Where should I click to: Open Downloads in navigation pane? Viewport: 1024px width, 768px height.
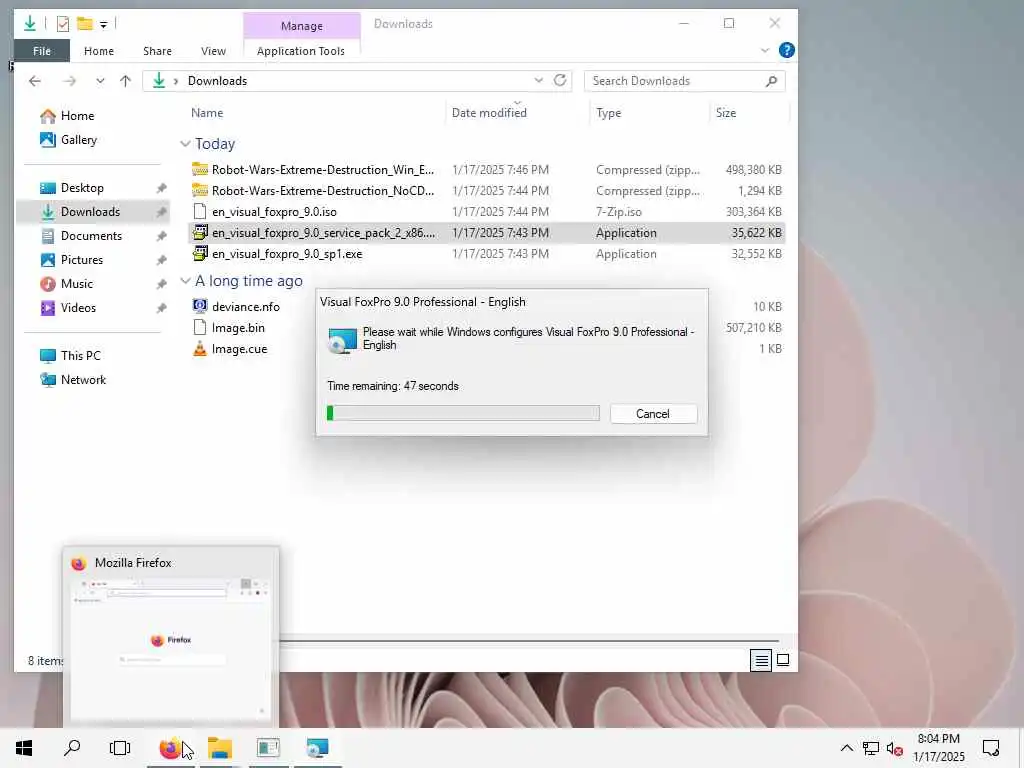(90, 212)
